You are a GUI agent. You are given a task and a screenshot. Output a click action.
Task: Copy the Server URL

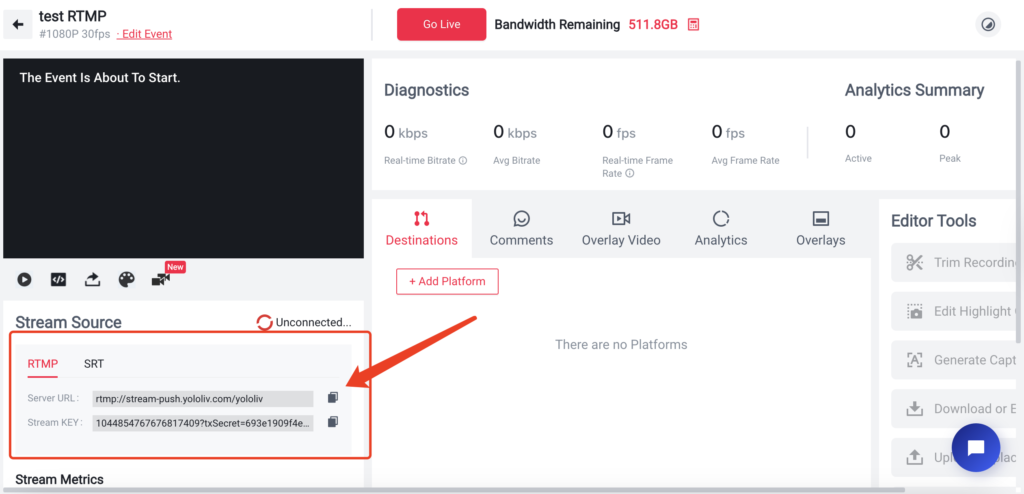333,397
